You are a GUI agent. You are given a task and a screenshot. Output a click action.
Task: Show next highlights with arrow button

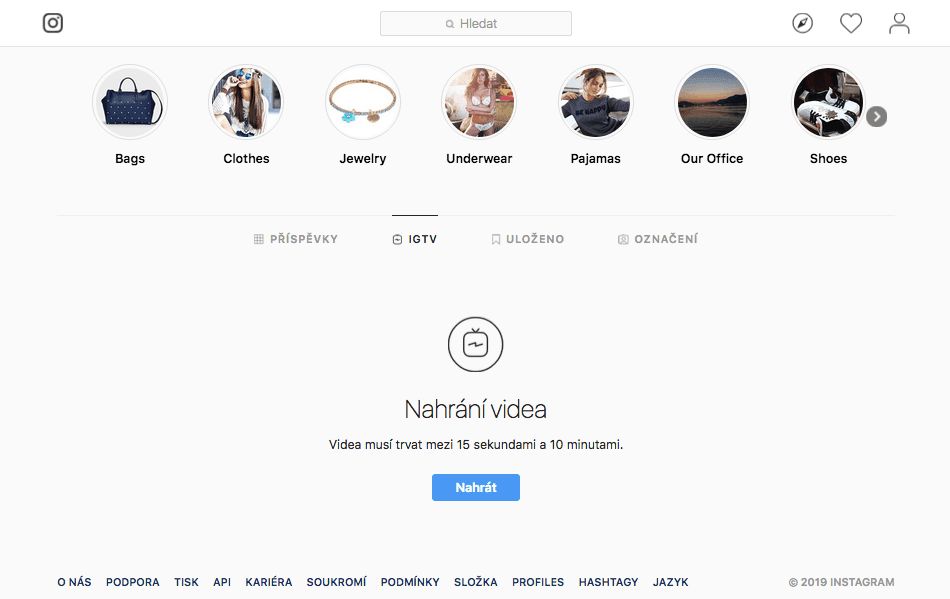pos(876,116)
